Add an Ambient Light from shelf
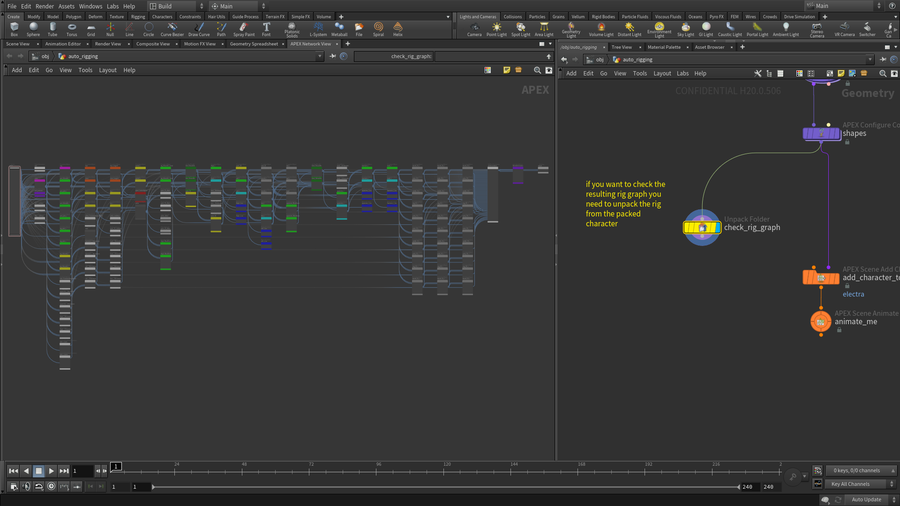Viewport: 900px width, 506px height. coord(786,30)
